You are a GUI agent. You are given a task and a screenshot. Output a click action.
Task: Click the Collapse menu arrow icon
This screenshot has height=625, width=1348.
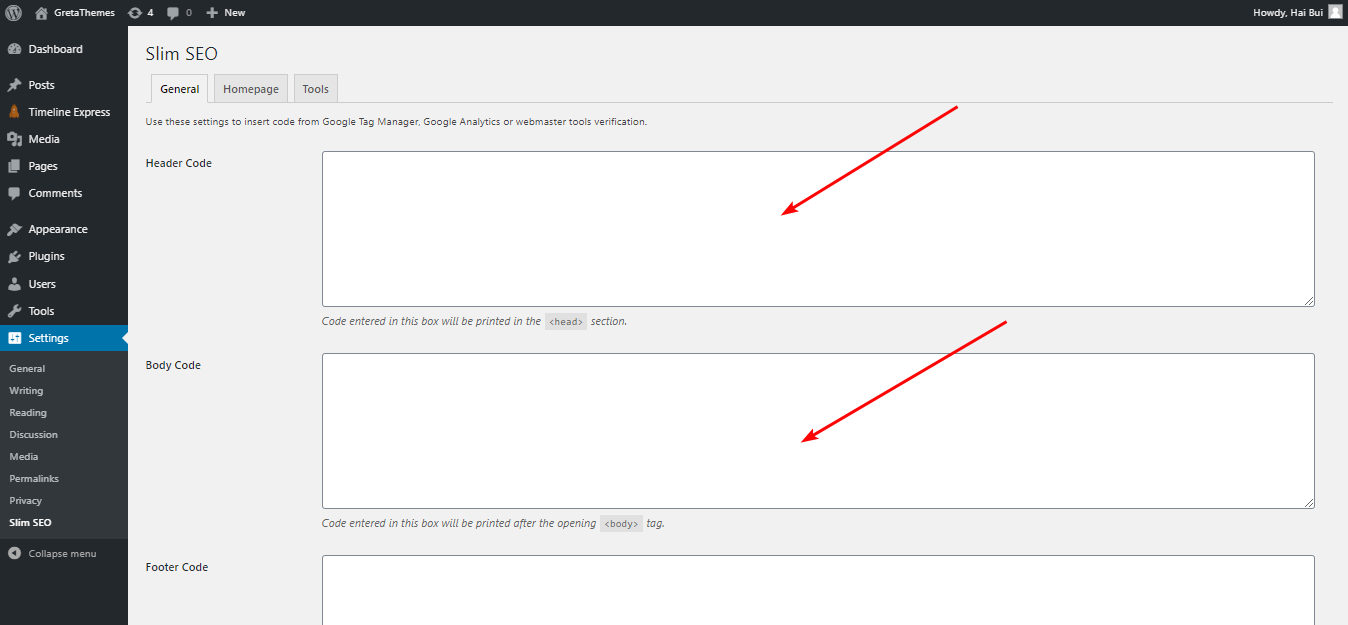pyautogui.click(x=15, y=553)
